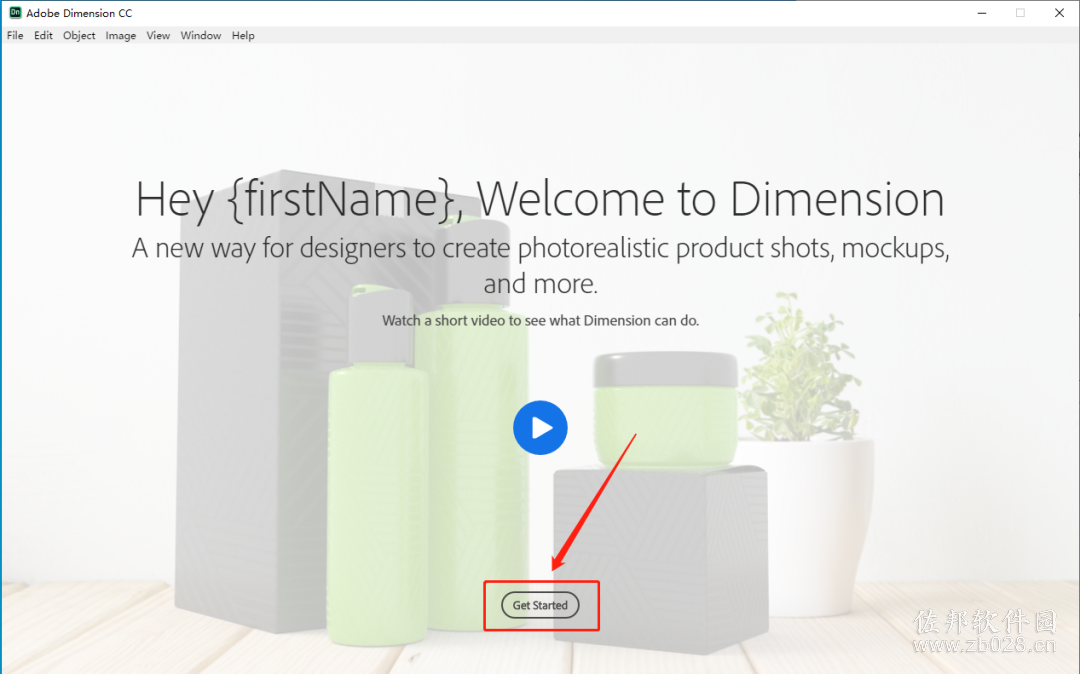Image resolution: width=1080 pixels, height=674 pixels.
Task: Open the View menu
Action: pos(158,35)
